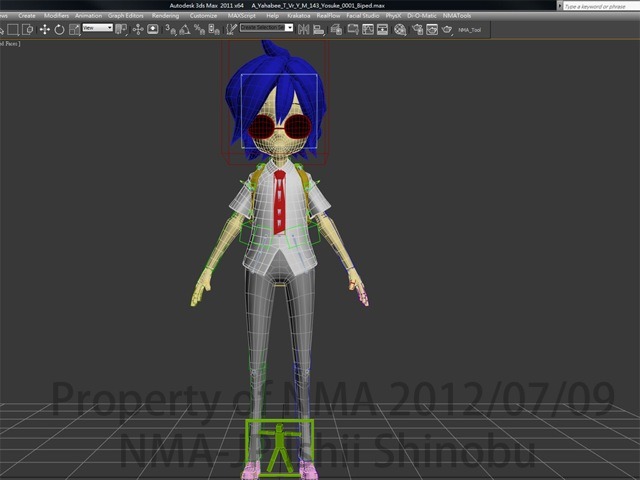Screen dimensions: 640x480
Task: Open Rendering menu
Action: coord(165,16)
